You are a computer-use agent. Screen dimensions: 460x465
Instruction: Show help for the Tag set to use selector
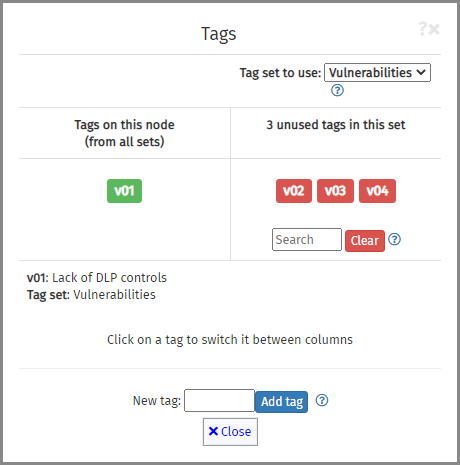(x=337, y=90)
